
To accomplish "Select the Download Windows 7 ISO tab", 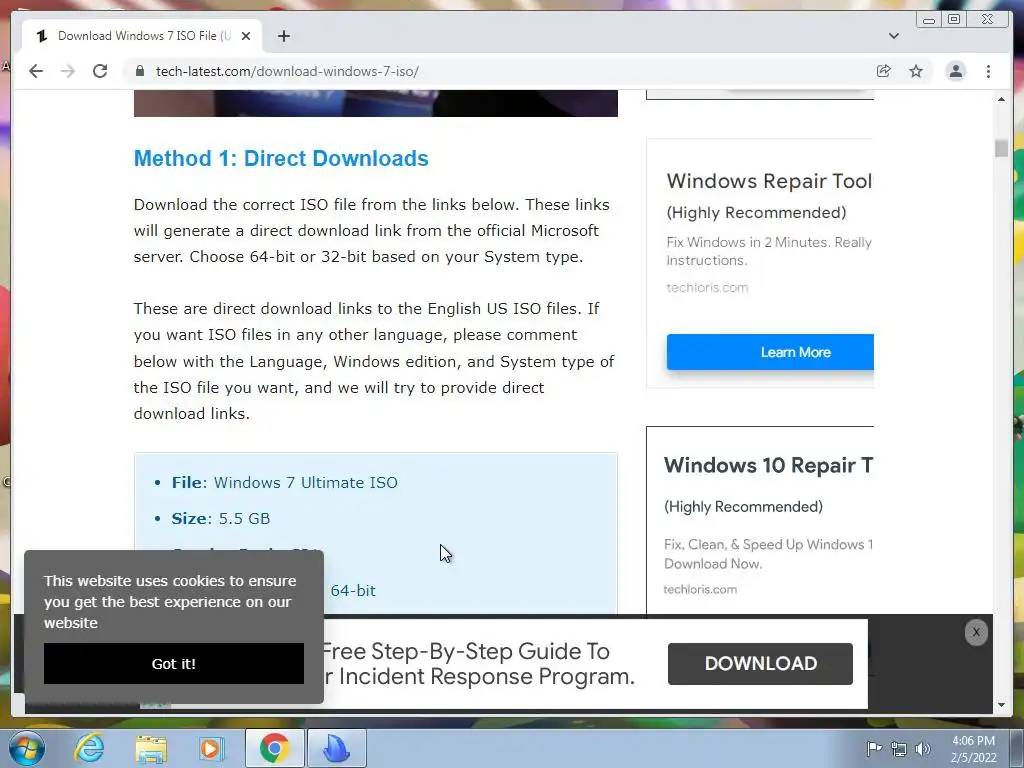I will tap(142, 36).
